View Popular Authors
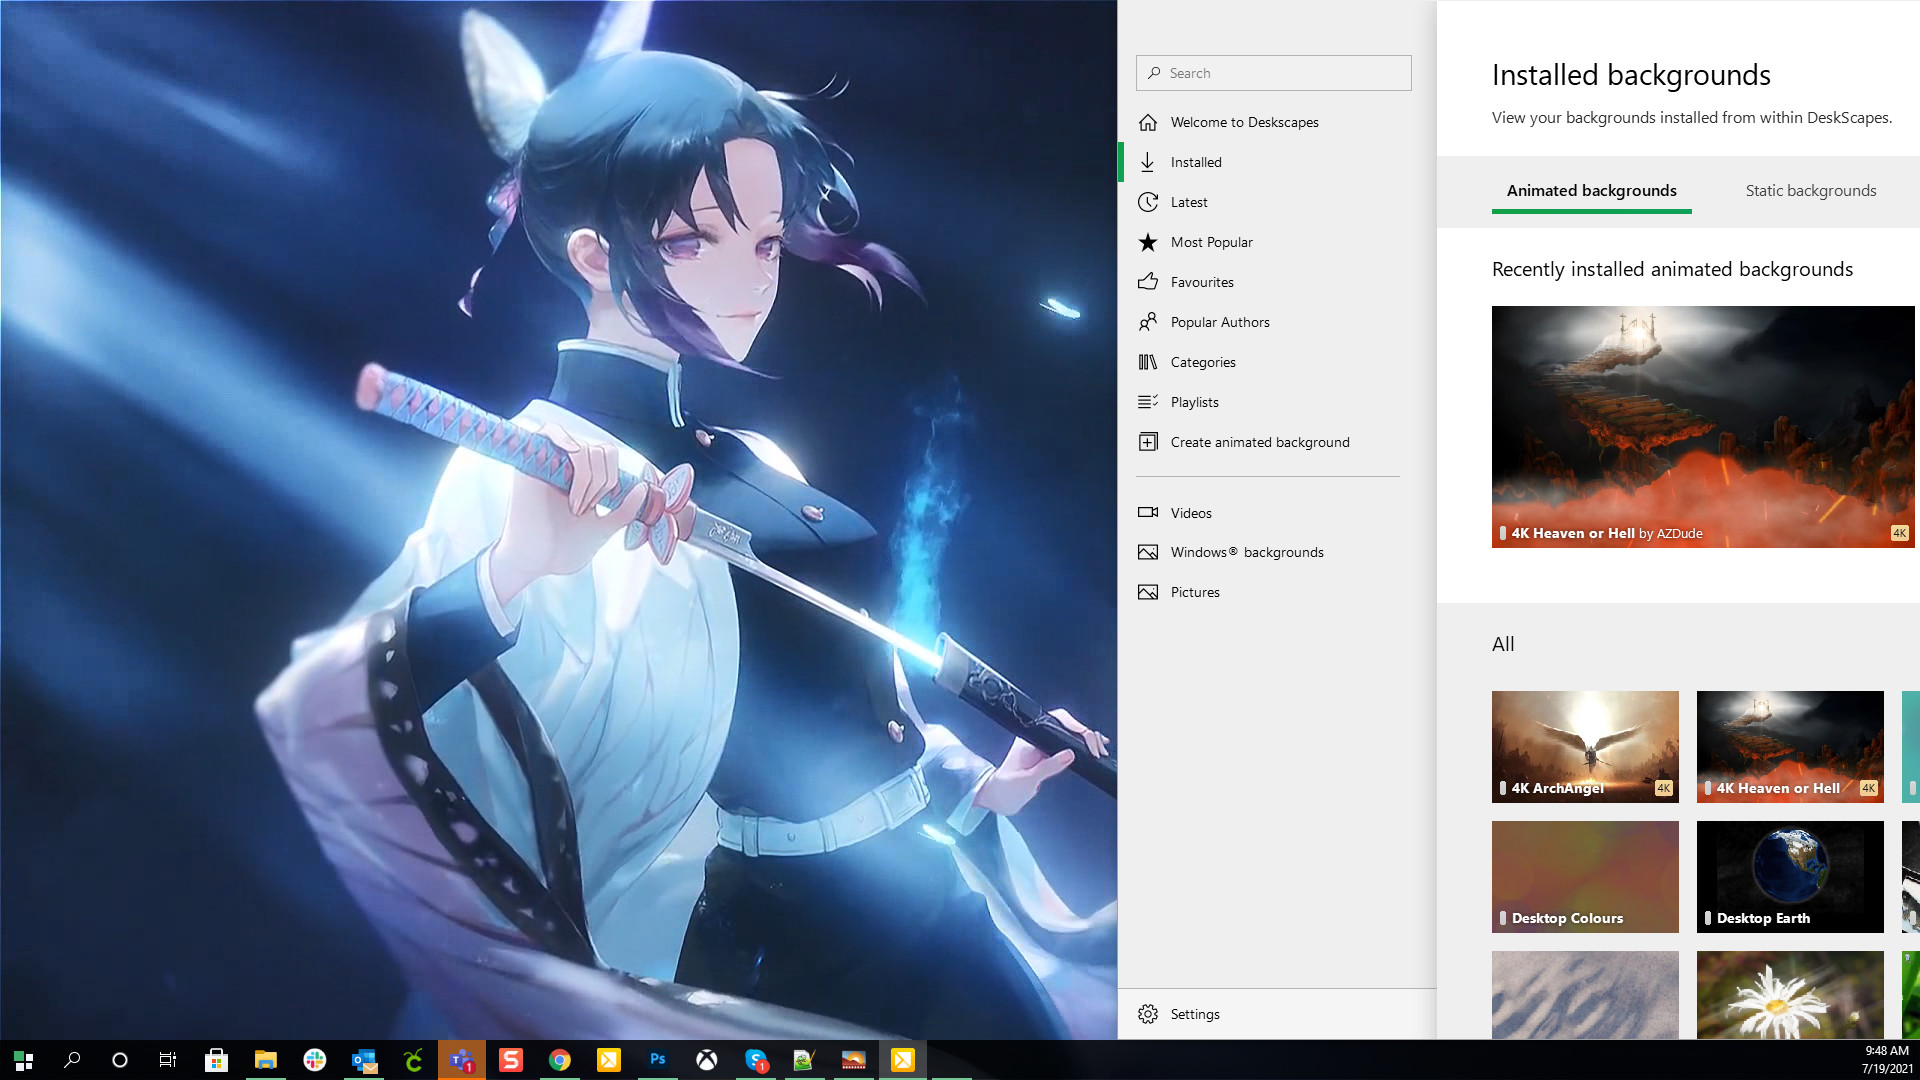Screen dimensions: 1920x1080 (x=1220, y=321)
